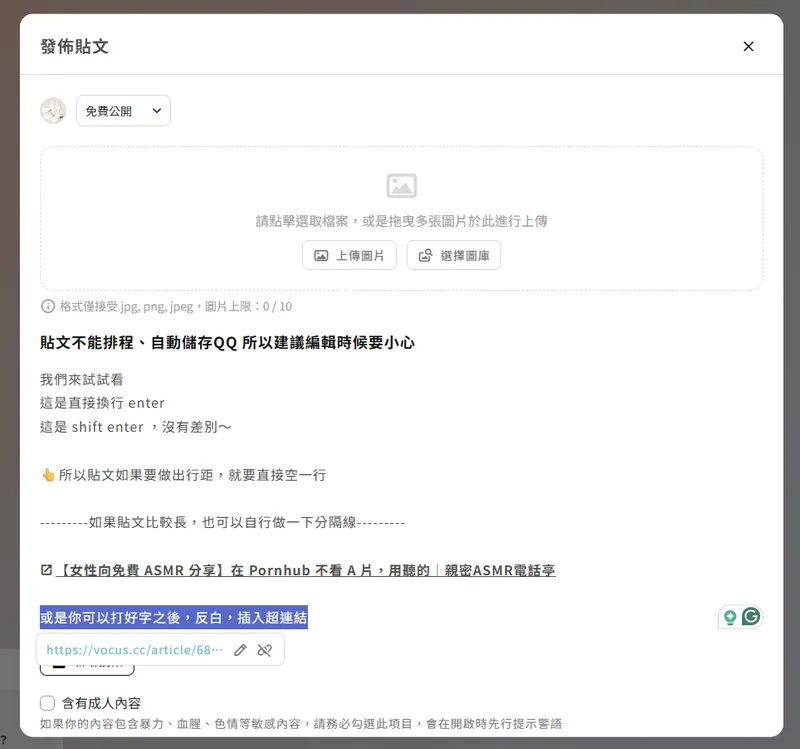Click the post title text field

pos(227,342)
